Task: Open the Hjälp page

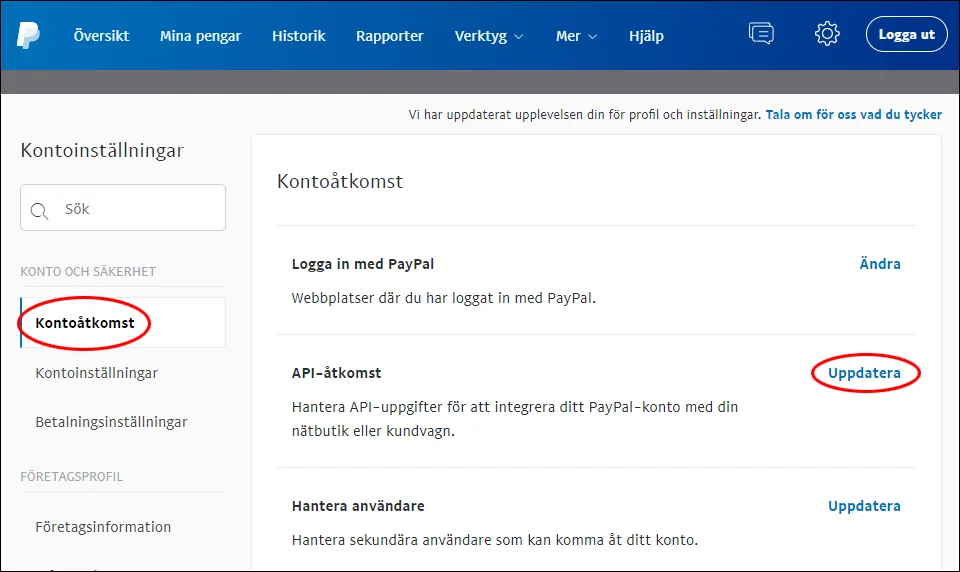Action: click(646, 36)
